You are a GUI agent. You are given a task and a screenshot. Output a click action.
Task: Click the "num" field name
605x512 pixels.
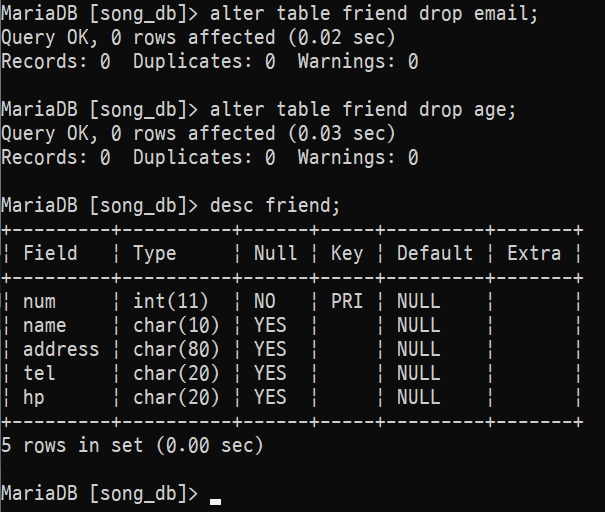pyautogui.click(x=40, y=301)
